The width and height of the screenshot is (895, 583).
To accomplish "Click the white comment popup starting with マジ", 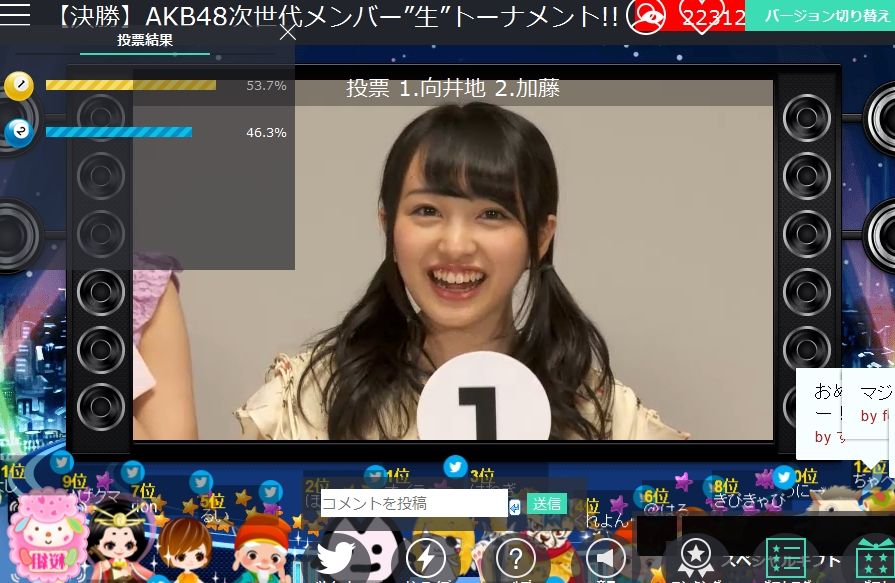I will pos(868,404).
